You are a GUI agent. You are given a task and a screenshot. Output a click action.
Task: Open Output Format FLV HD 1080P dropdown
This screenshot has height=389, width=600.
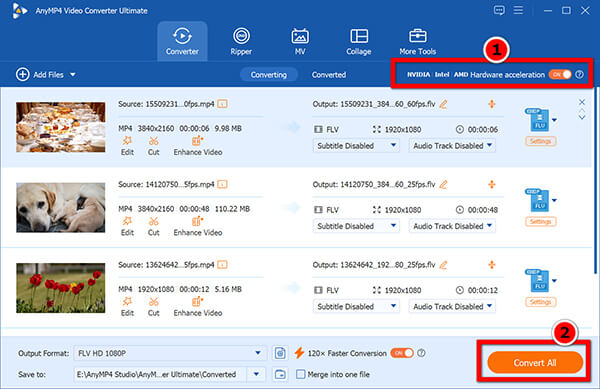(169, 353)
